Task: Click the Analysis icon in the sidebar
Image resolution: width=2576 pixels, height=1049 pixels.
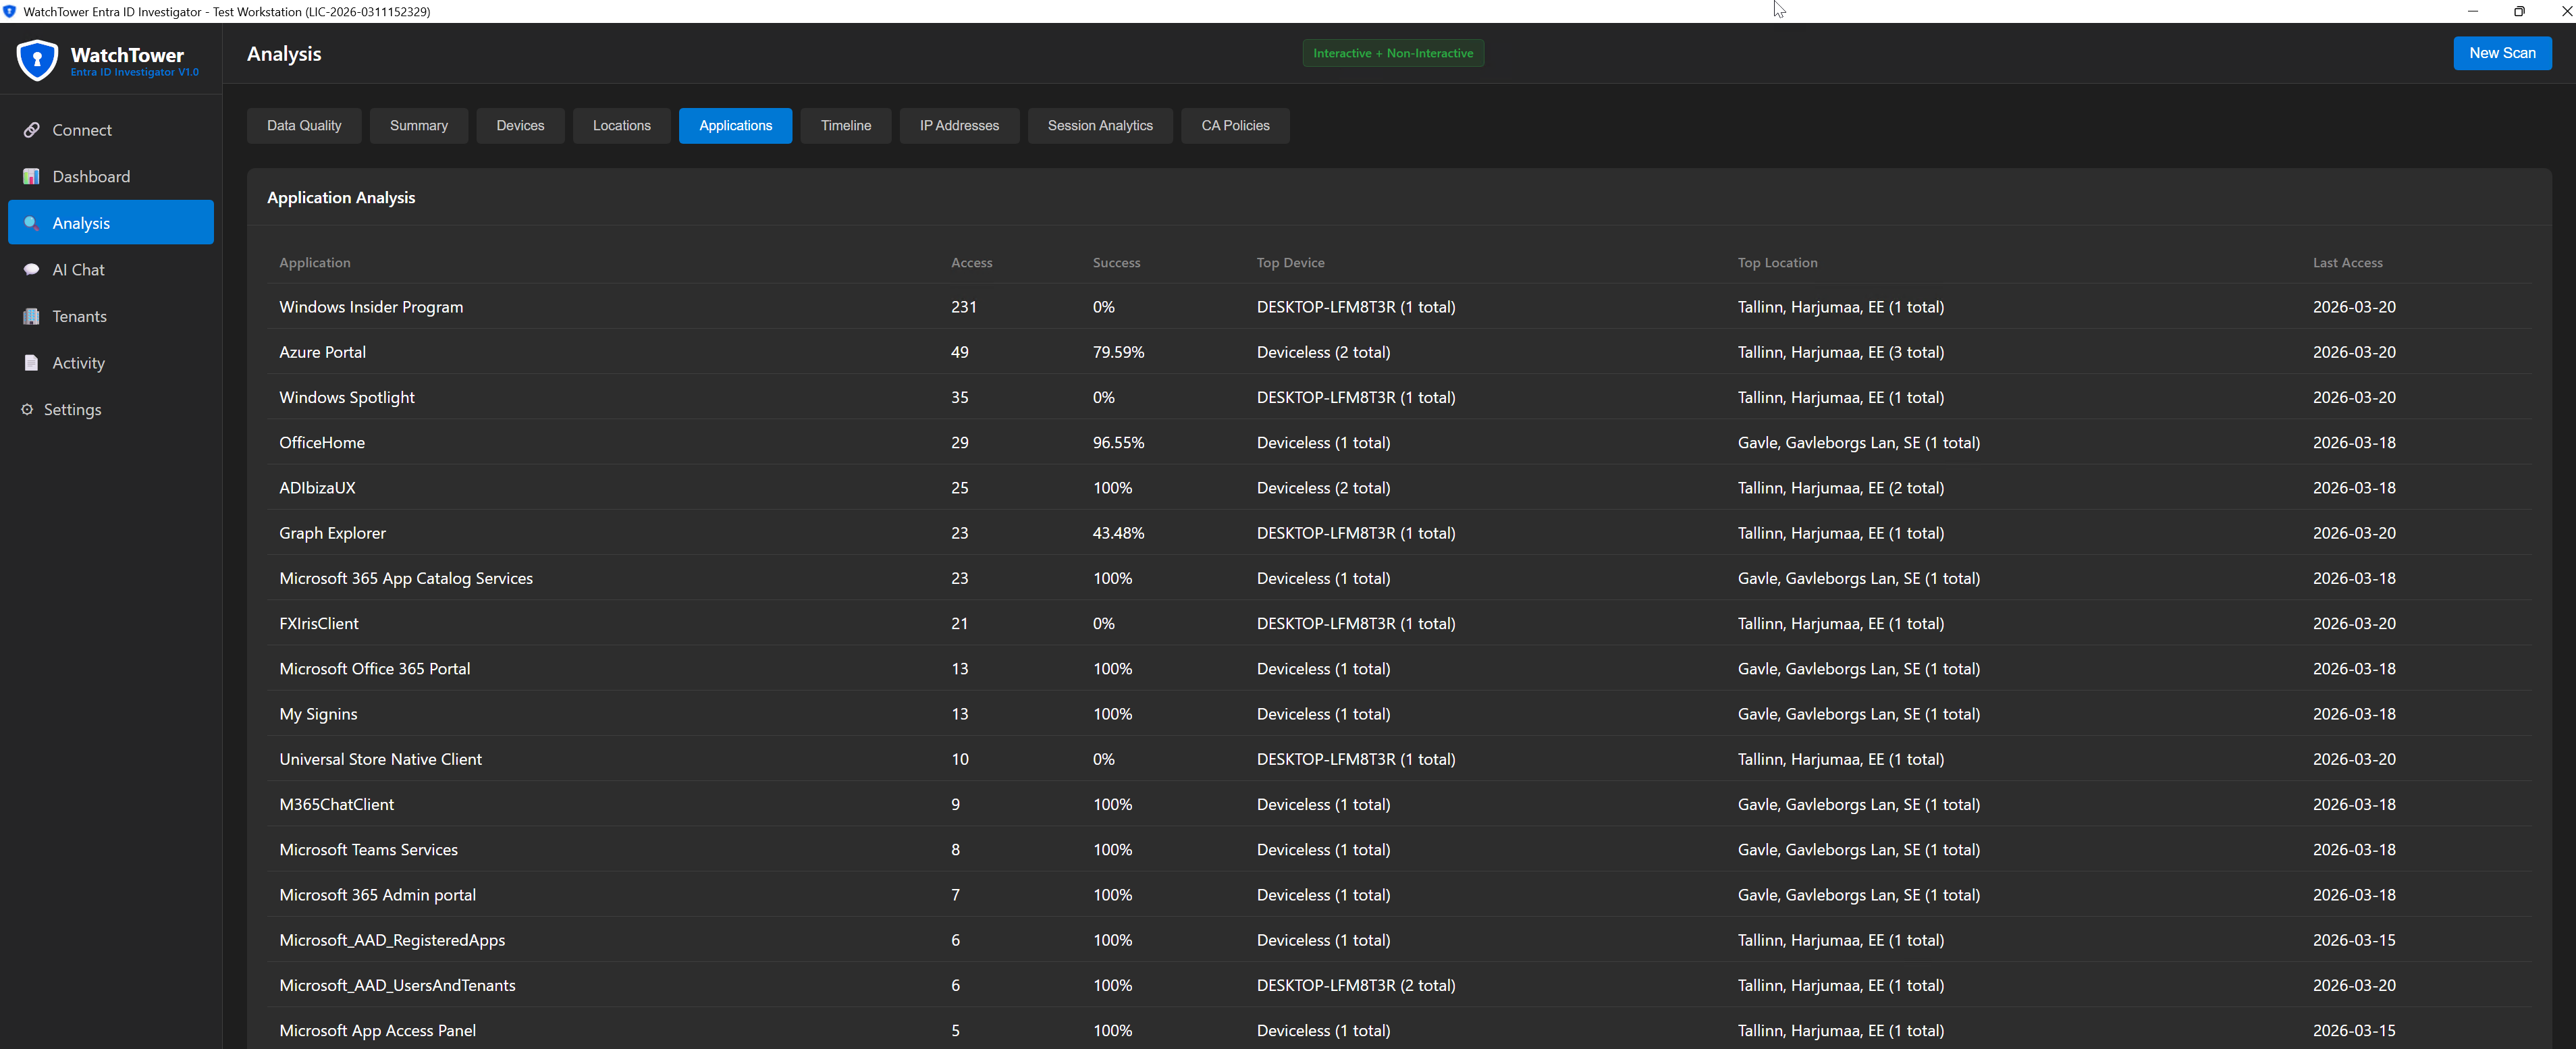Action: pos(31,222)
